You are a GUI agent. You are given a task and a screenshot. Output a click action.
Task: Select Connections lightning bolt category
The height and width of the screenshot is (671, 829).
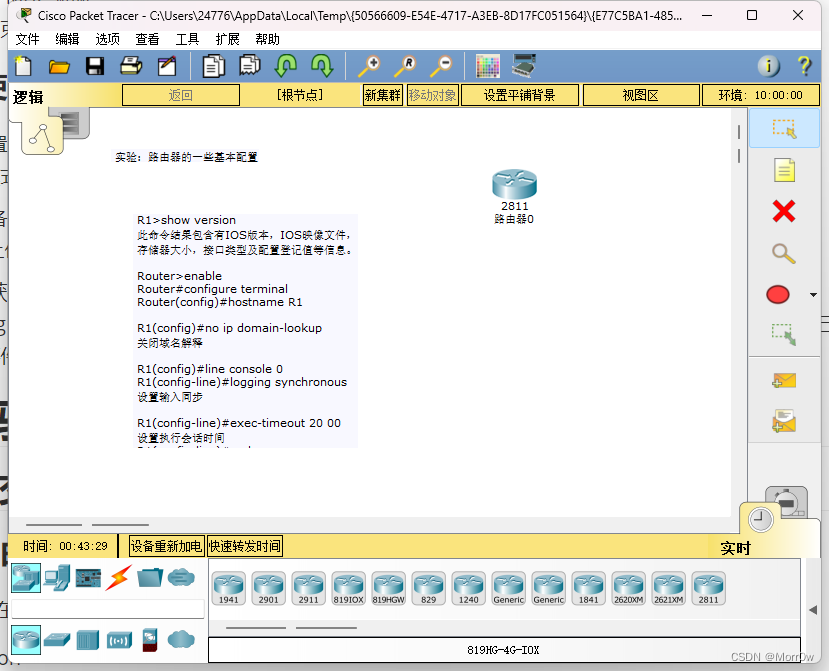point(119,577)
